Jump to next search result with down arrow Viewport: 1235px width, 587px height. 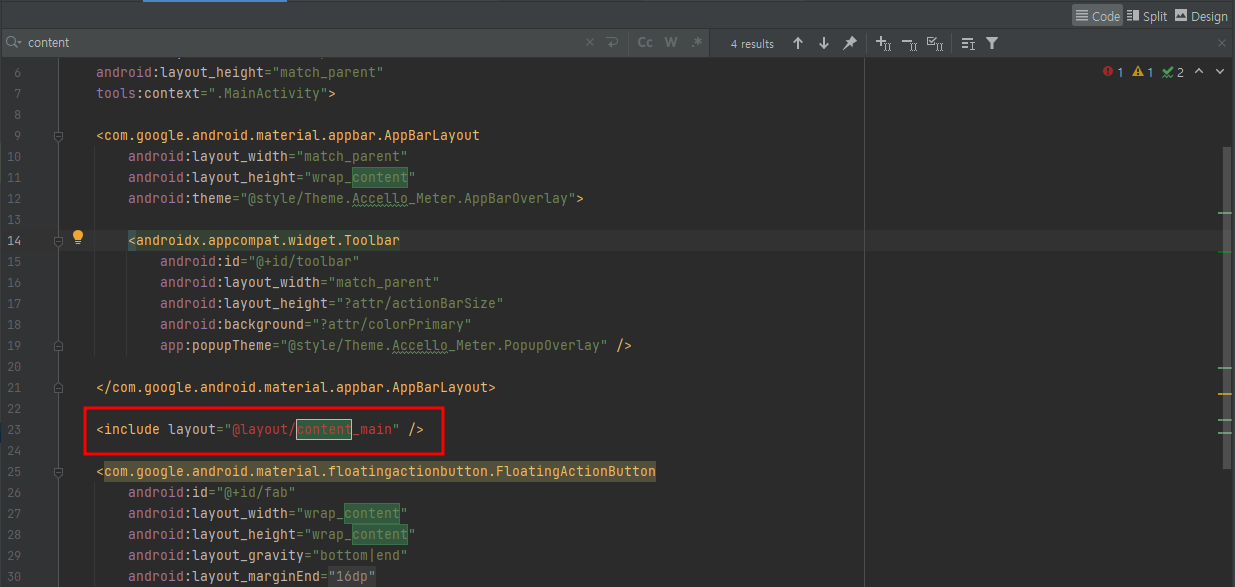[x=823, y=43]
